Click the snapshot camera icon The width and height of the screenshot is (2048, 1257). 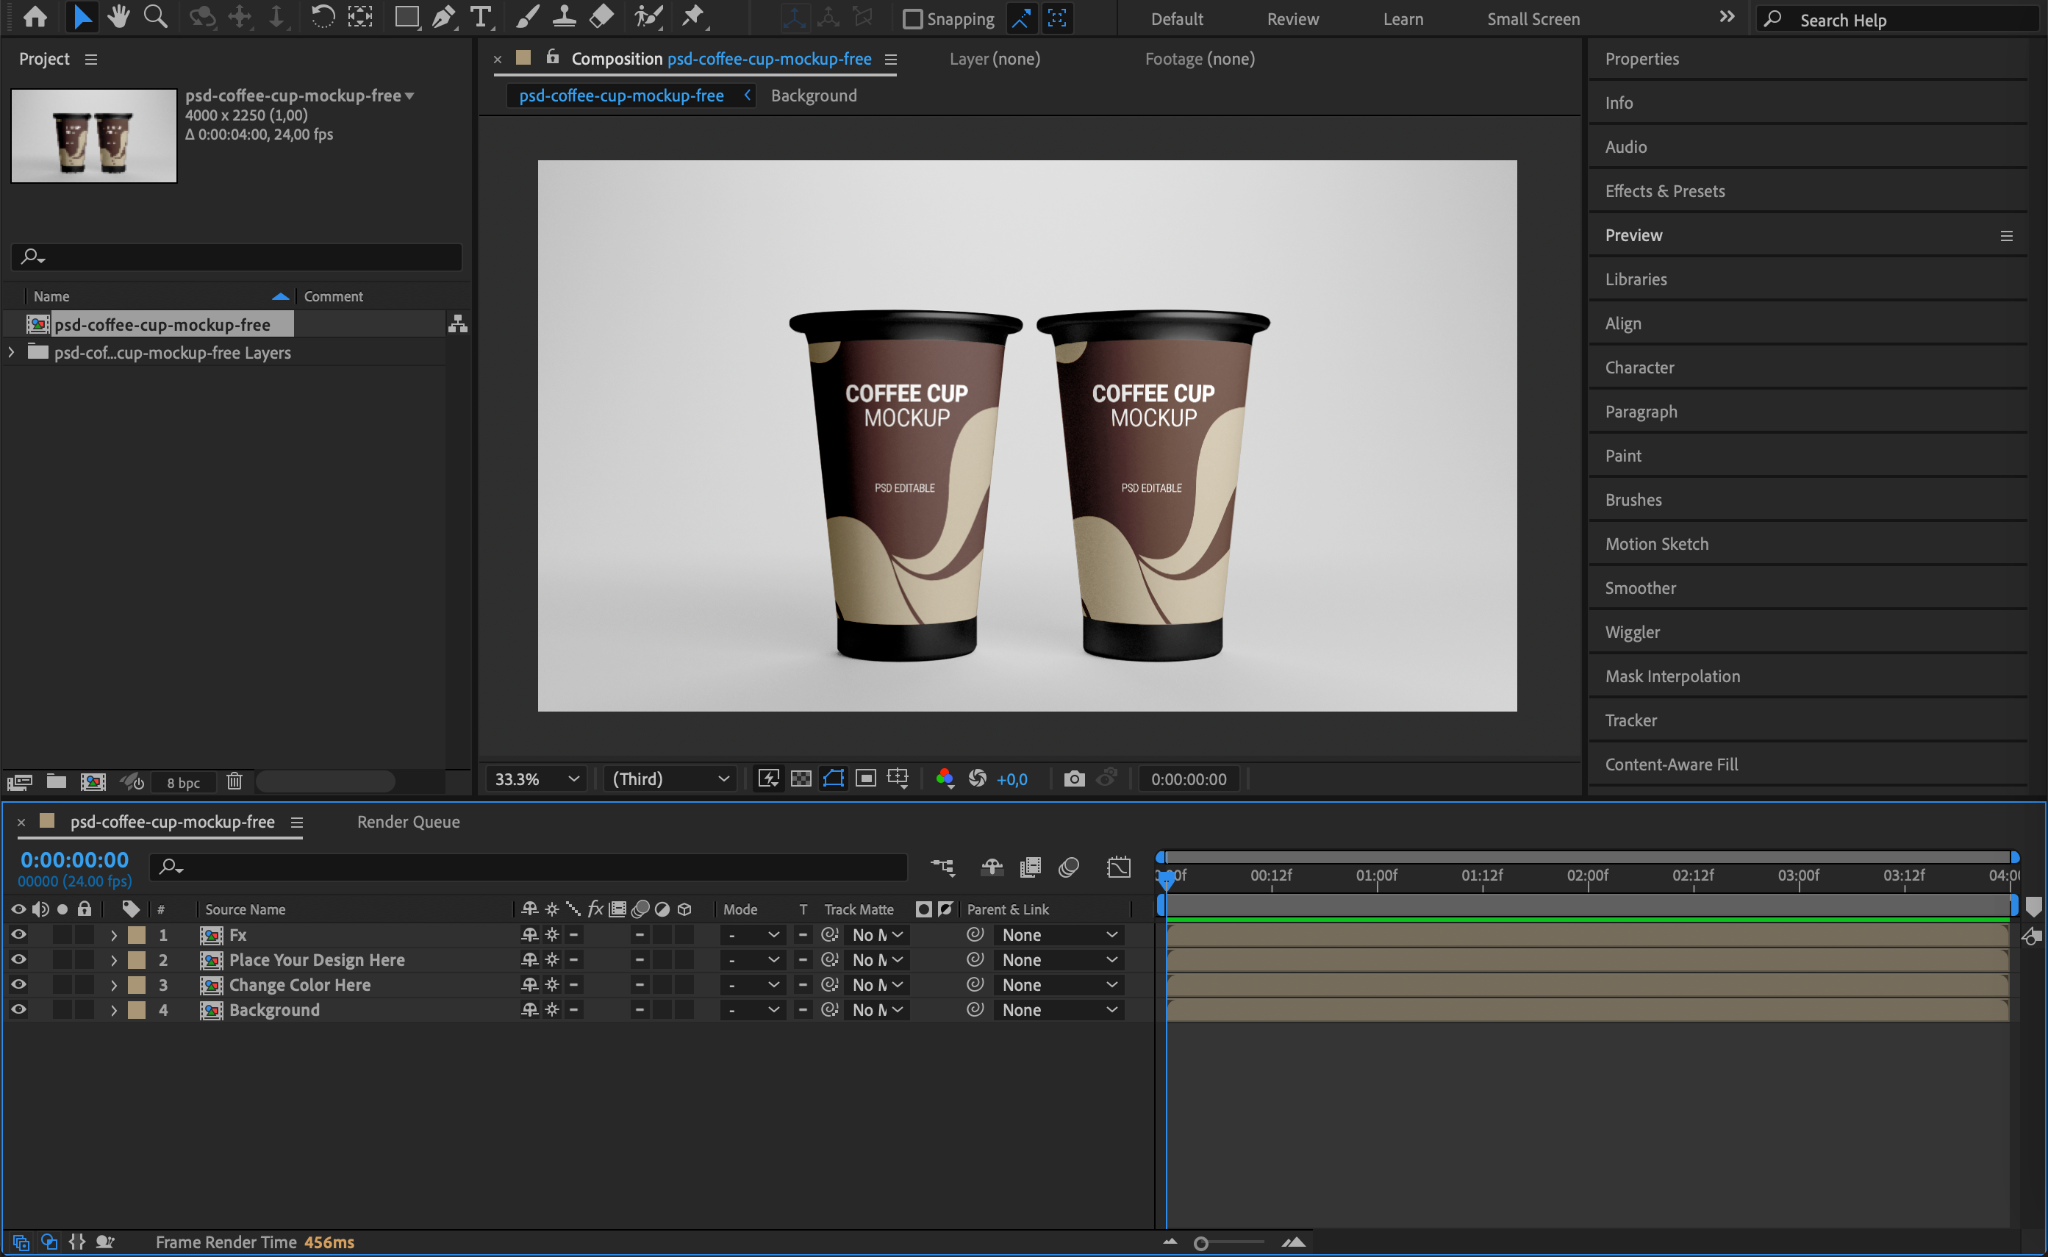point(1074,779)
